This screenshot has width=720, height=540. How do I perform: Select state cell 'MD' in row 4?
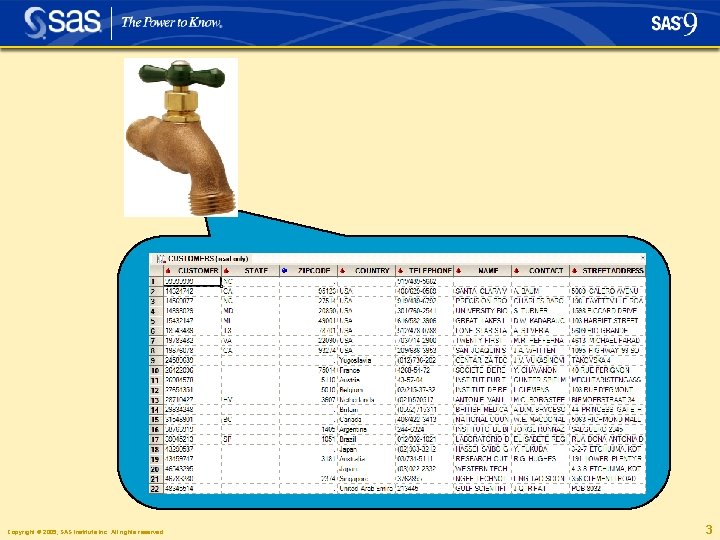250,311
